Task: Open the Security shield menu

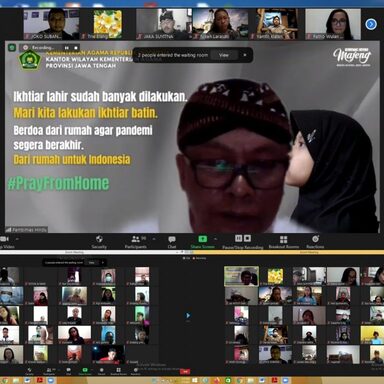Action: point(99,242)
